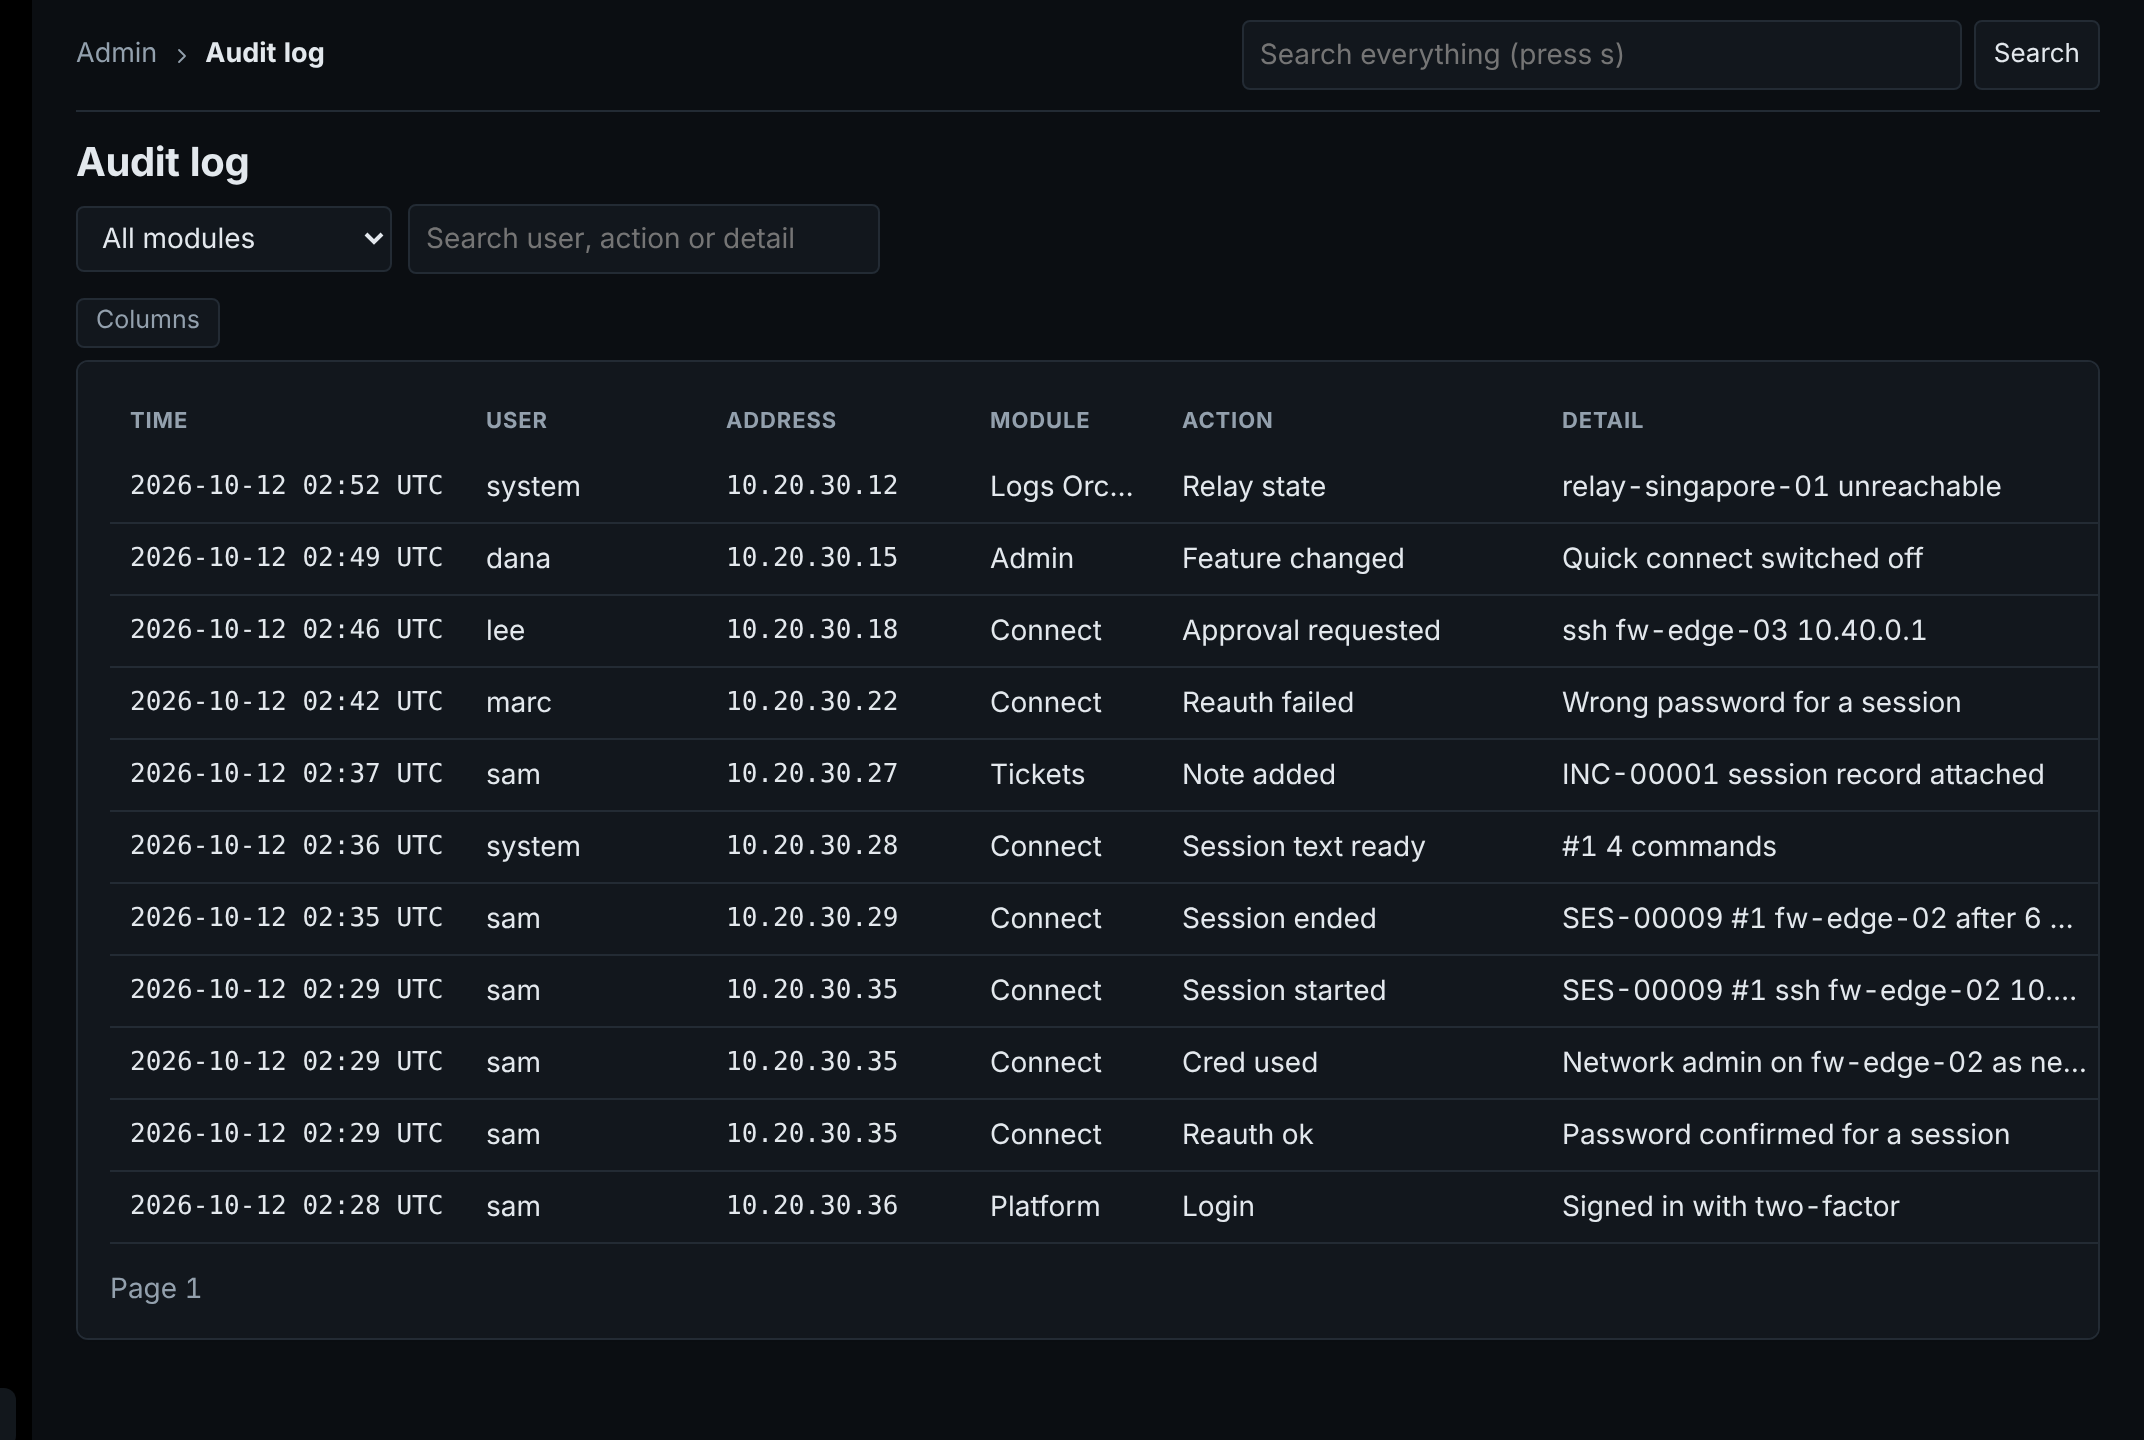
Task: Focus the Search user, action or detail box
Action: [644, 239]
